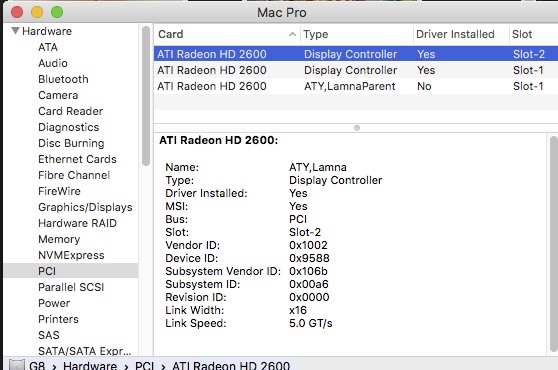Click Hardware in the path bar
This screenshot has height=370, width=558.
[x=90, y=365]
